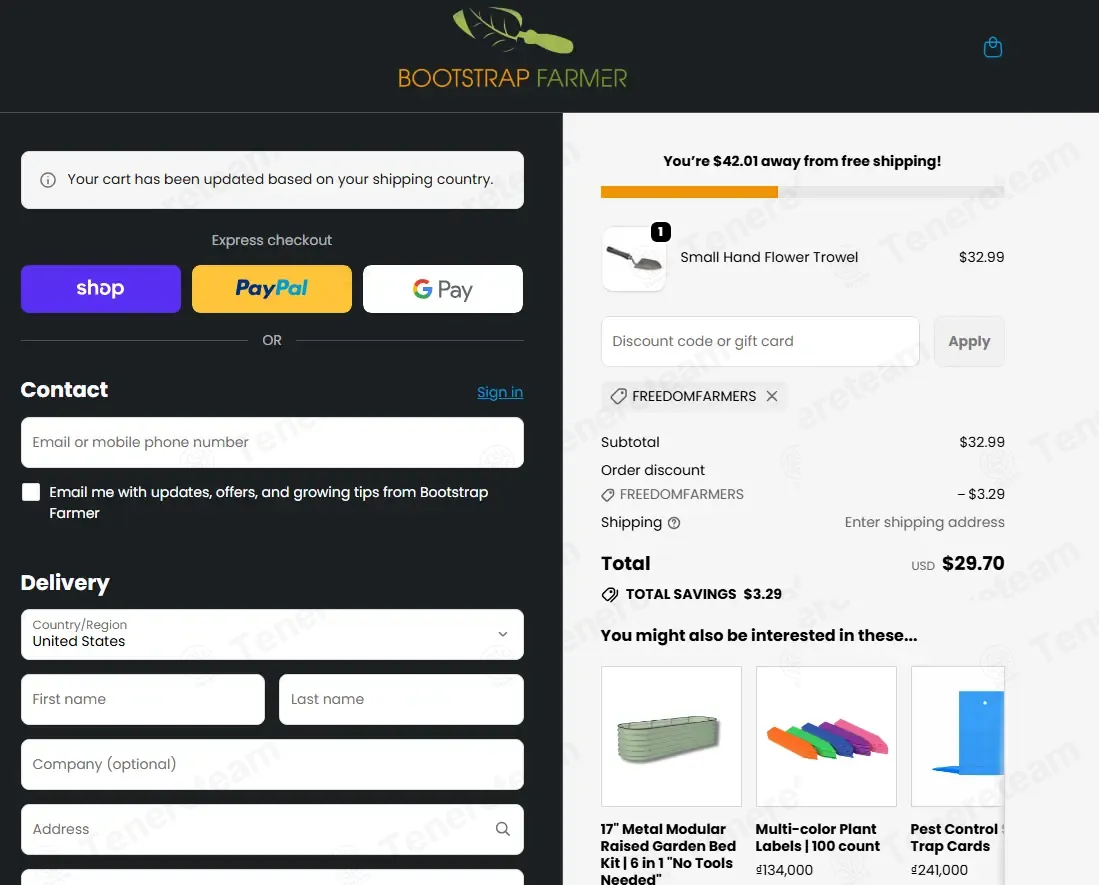Click the Bootstrap Farmer logo
The height and width of the screenshot is (885, 1099).
click(513, 50)
